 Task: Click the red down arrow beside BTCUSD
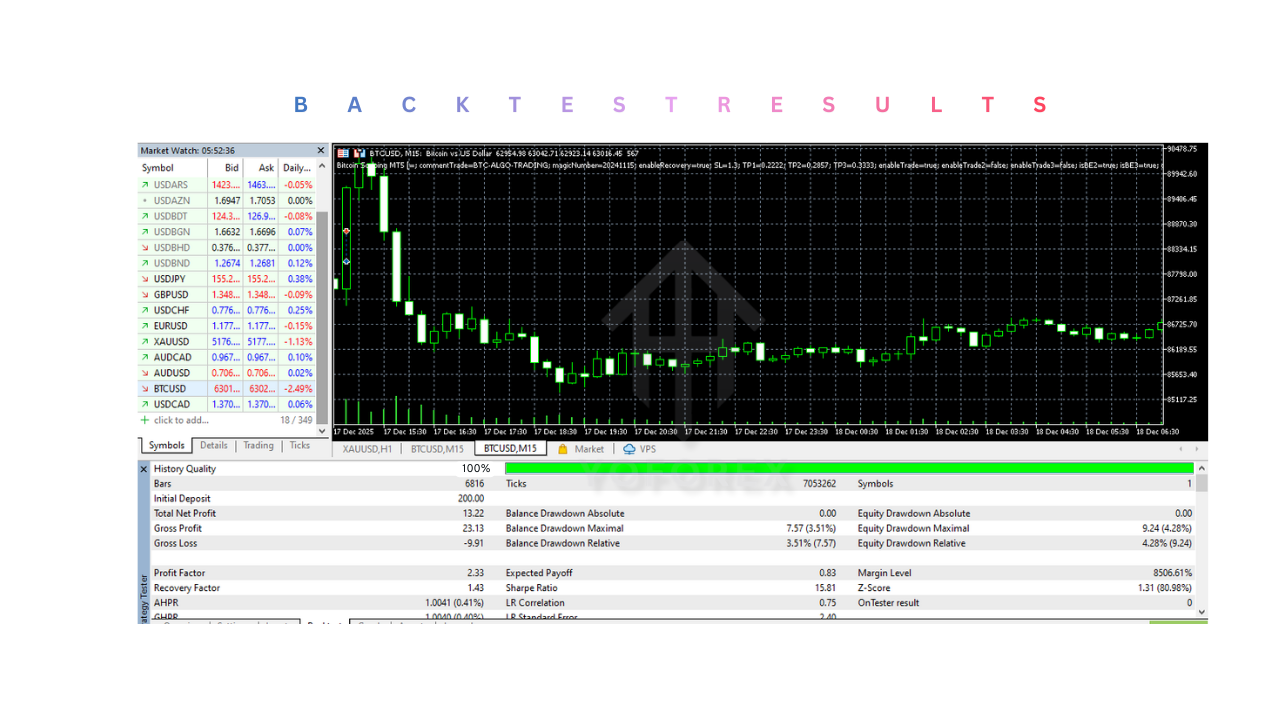coord(146,388)
